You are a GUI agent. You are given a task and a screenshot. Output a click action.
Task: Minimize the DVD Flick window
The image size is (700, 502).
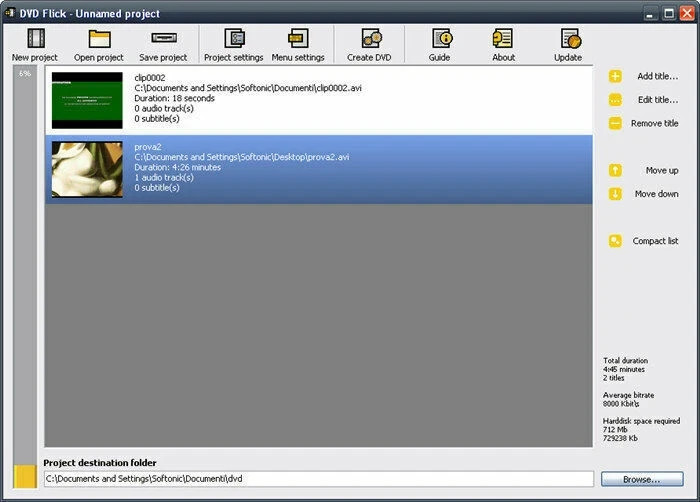coord(650,13)
